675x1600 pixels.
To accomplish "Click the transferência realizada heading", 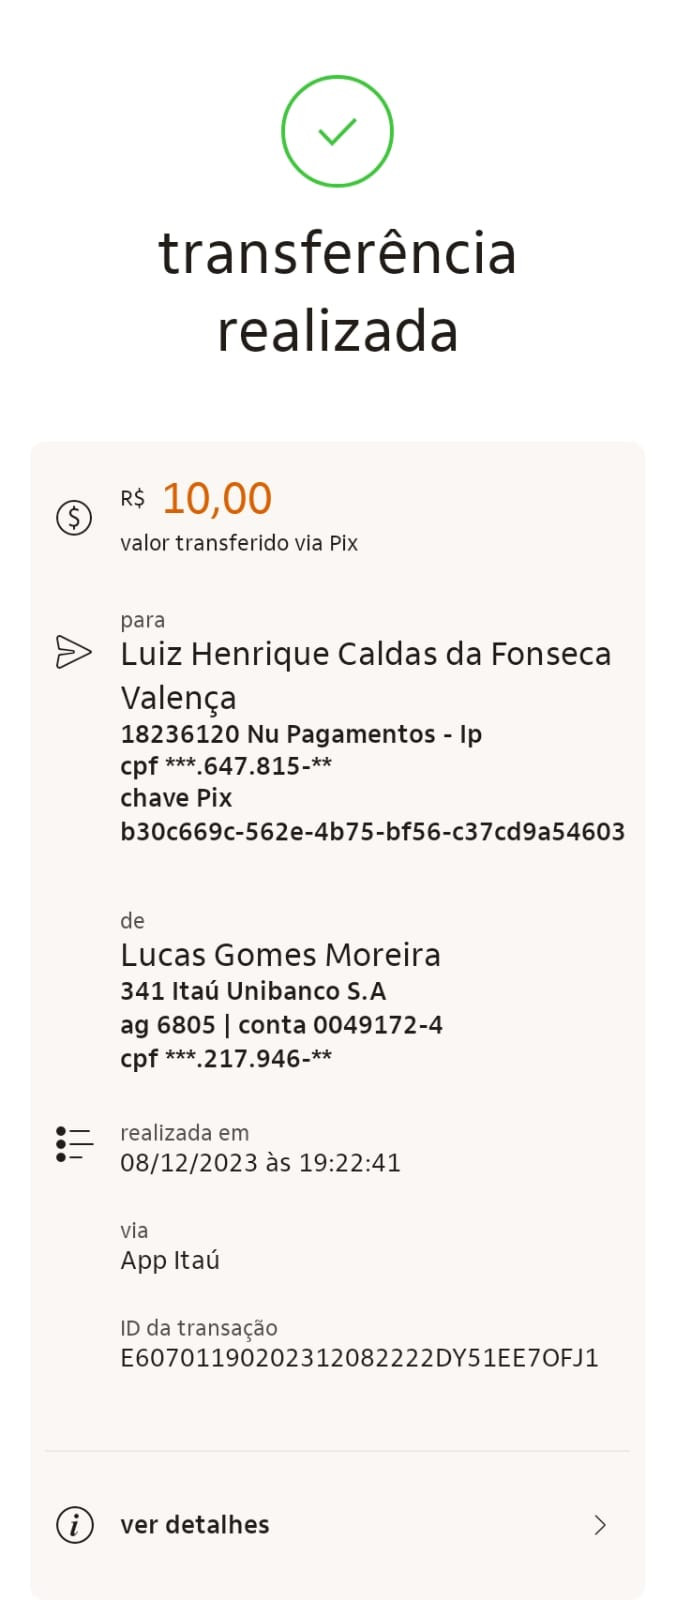I will (x=337, y=292).
